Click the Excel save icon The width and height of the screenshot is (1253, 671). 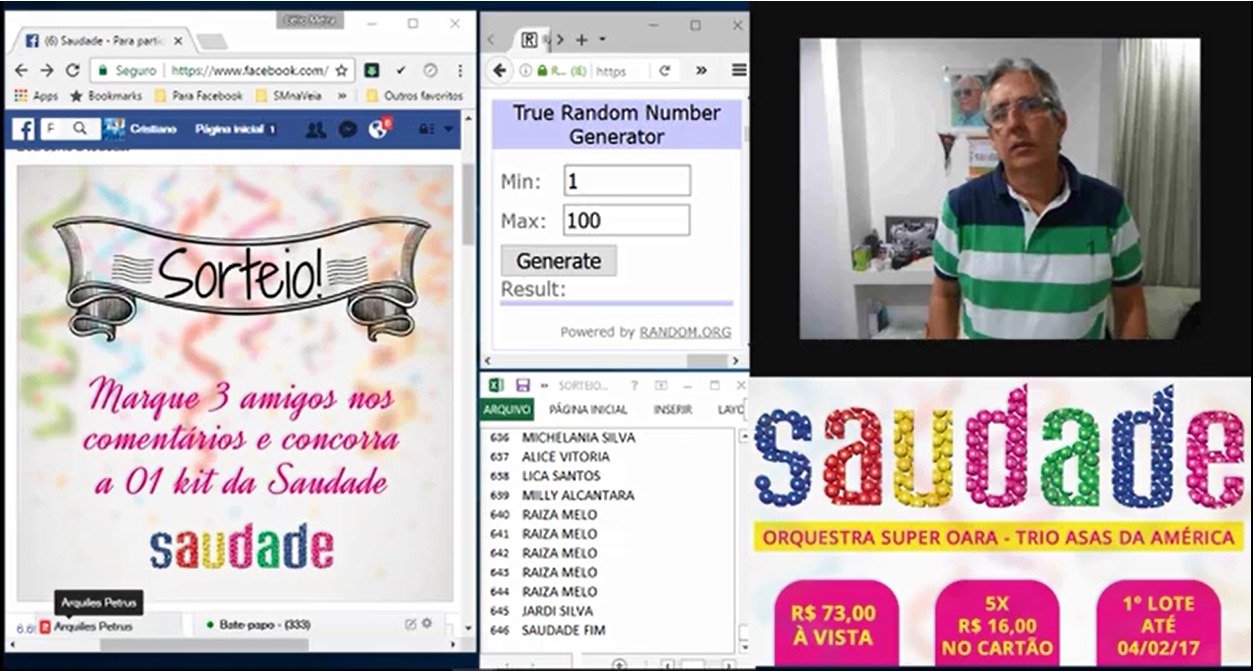[x=522, y=385]
